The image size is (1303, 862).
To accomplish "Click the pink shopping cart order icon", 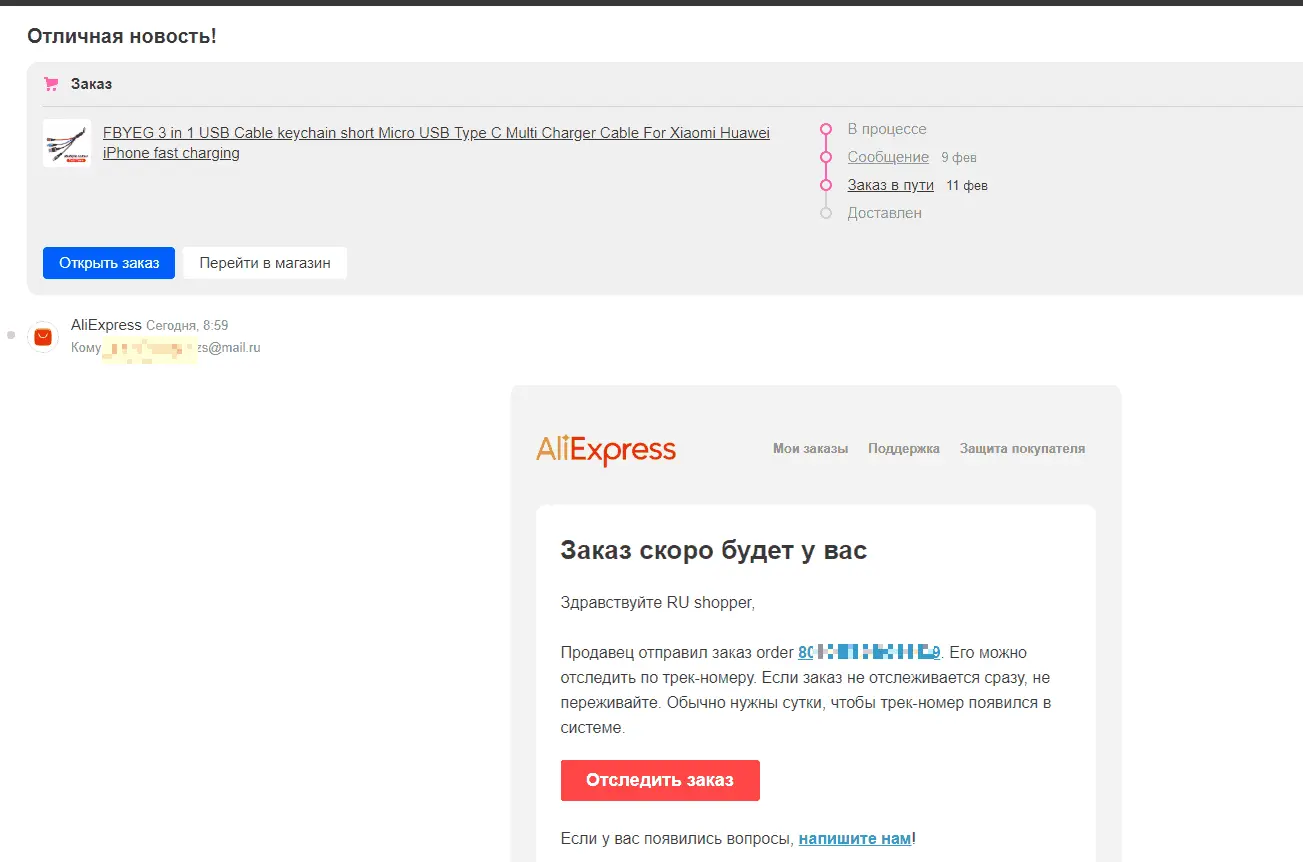I will click(x=51, y=84).
